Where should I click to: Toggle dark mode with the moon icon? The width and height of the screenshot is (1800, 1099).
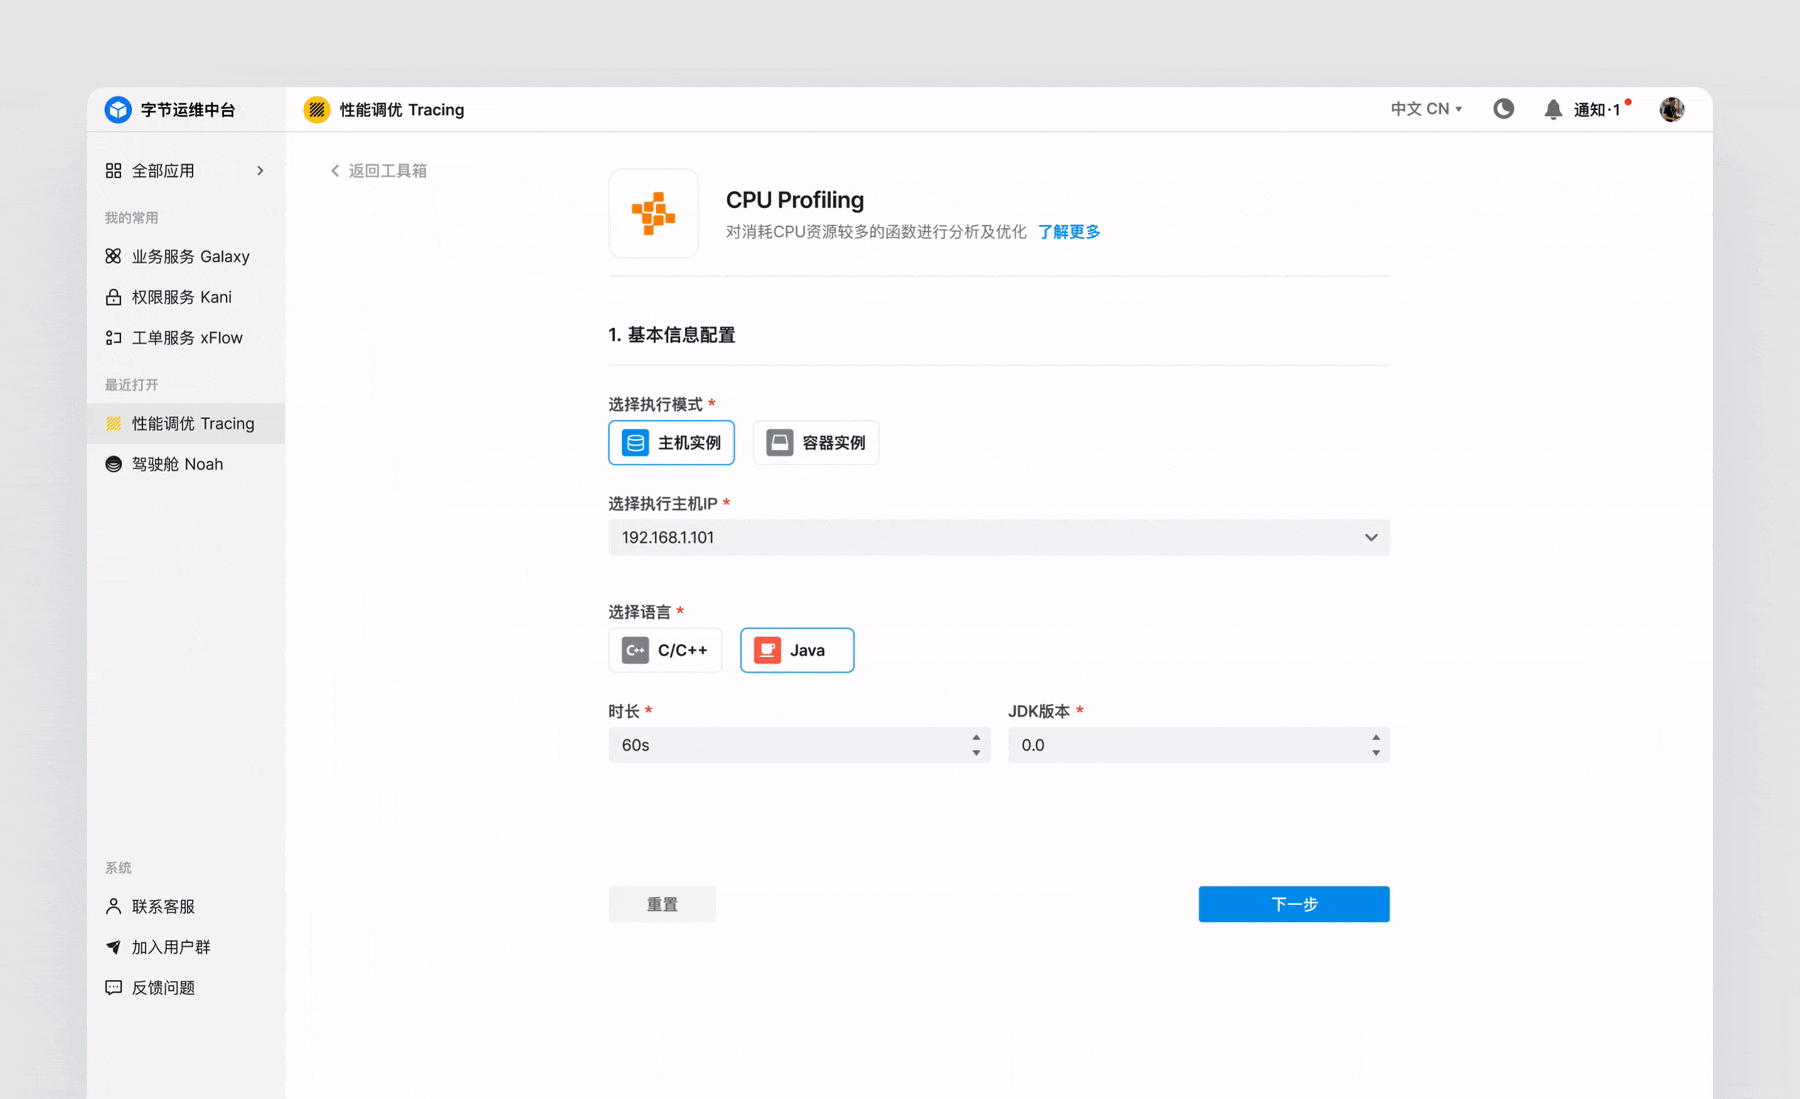[x=1503, y=109]
